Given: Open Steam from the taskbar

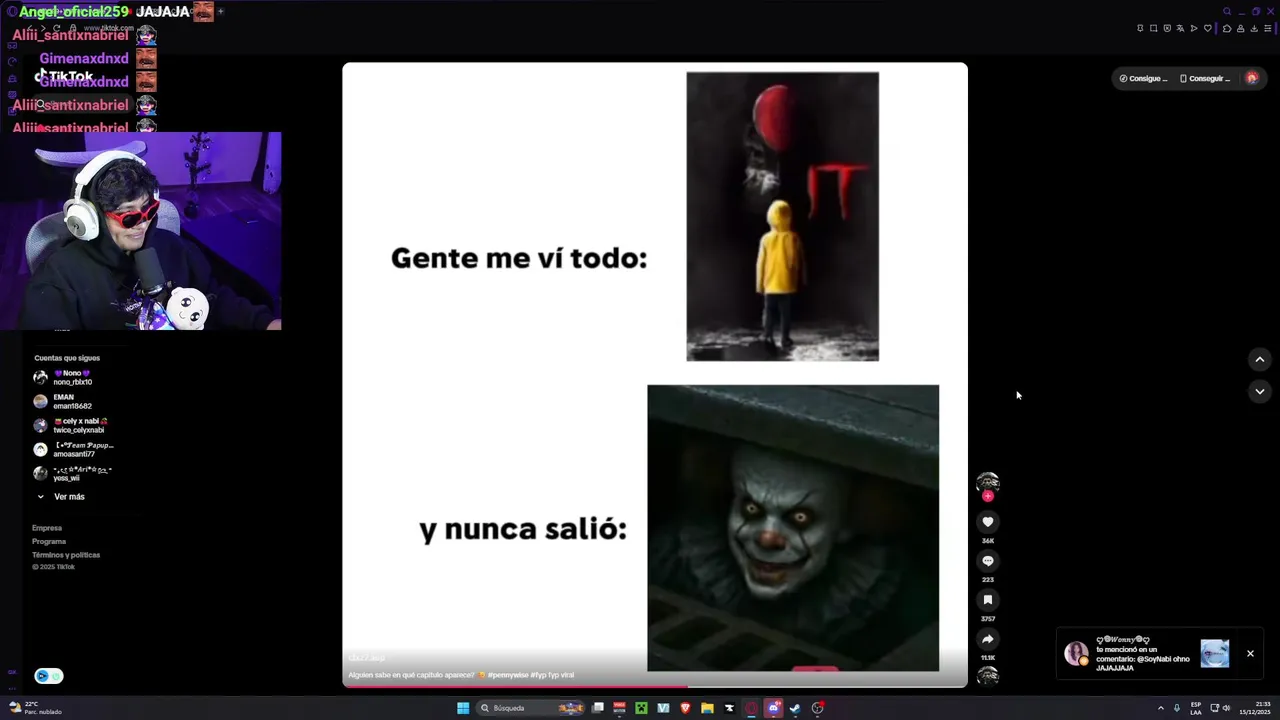Looking at the screenshot, I should click(795, 708).
